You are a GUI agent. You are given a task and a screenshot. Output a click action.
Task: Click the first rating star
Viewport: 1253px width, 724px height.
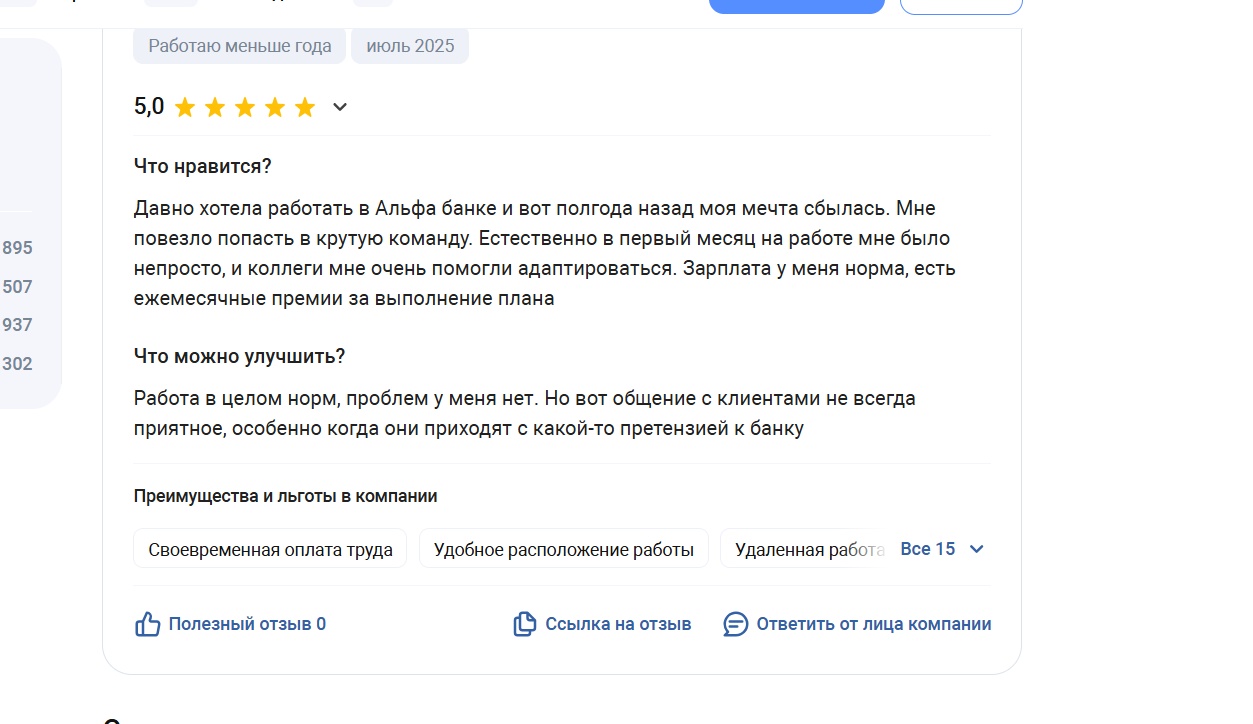185,107
